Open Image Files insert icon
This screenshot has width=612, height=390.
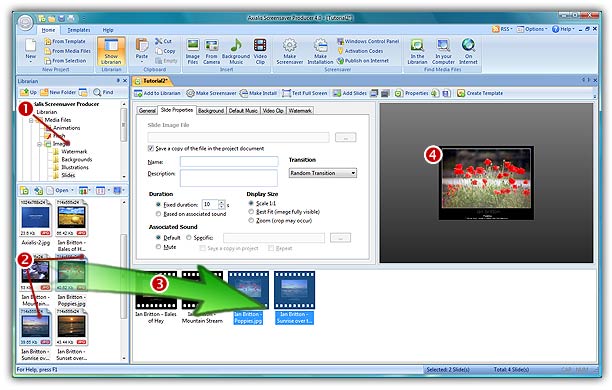193,51
